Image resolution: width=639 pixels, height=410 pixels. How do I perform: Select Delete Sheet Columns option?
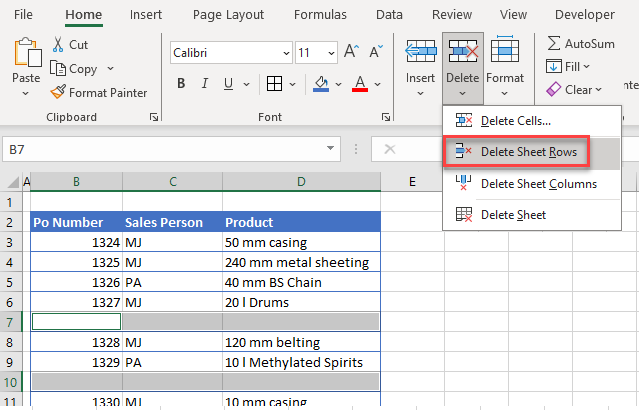click(x=538, y=183)
